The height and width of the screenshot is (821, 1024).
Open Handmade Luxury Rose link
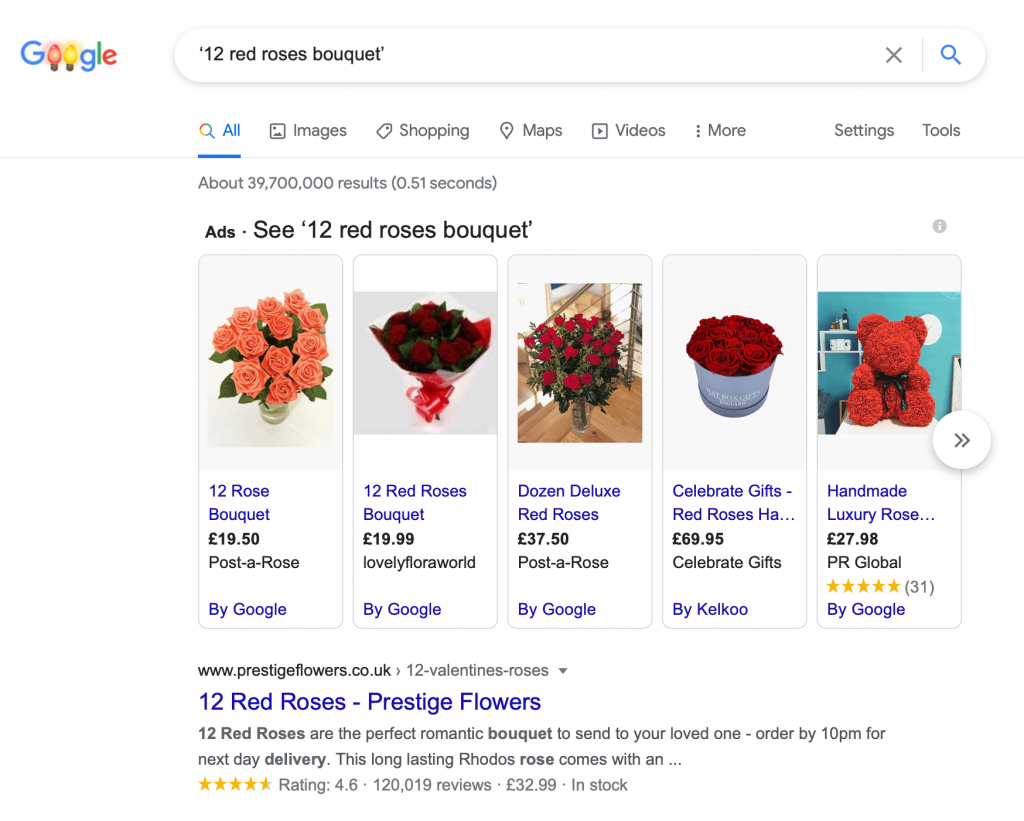click(x=880, y=502)
